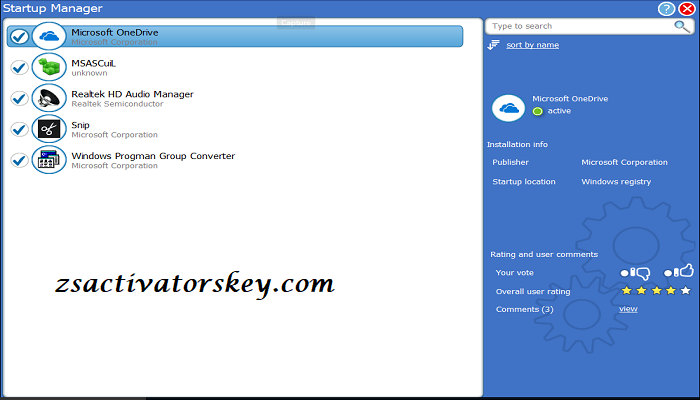
Task: Select the MSASCuiL entry name
Action: click(93, 63)
